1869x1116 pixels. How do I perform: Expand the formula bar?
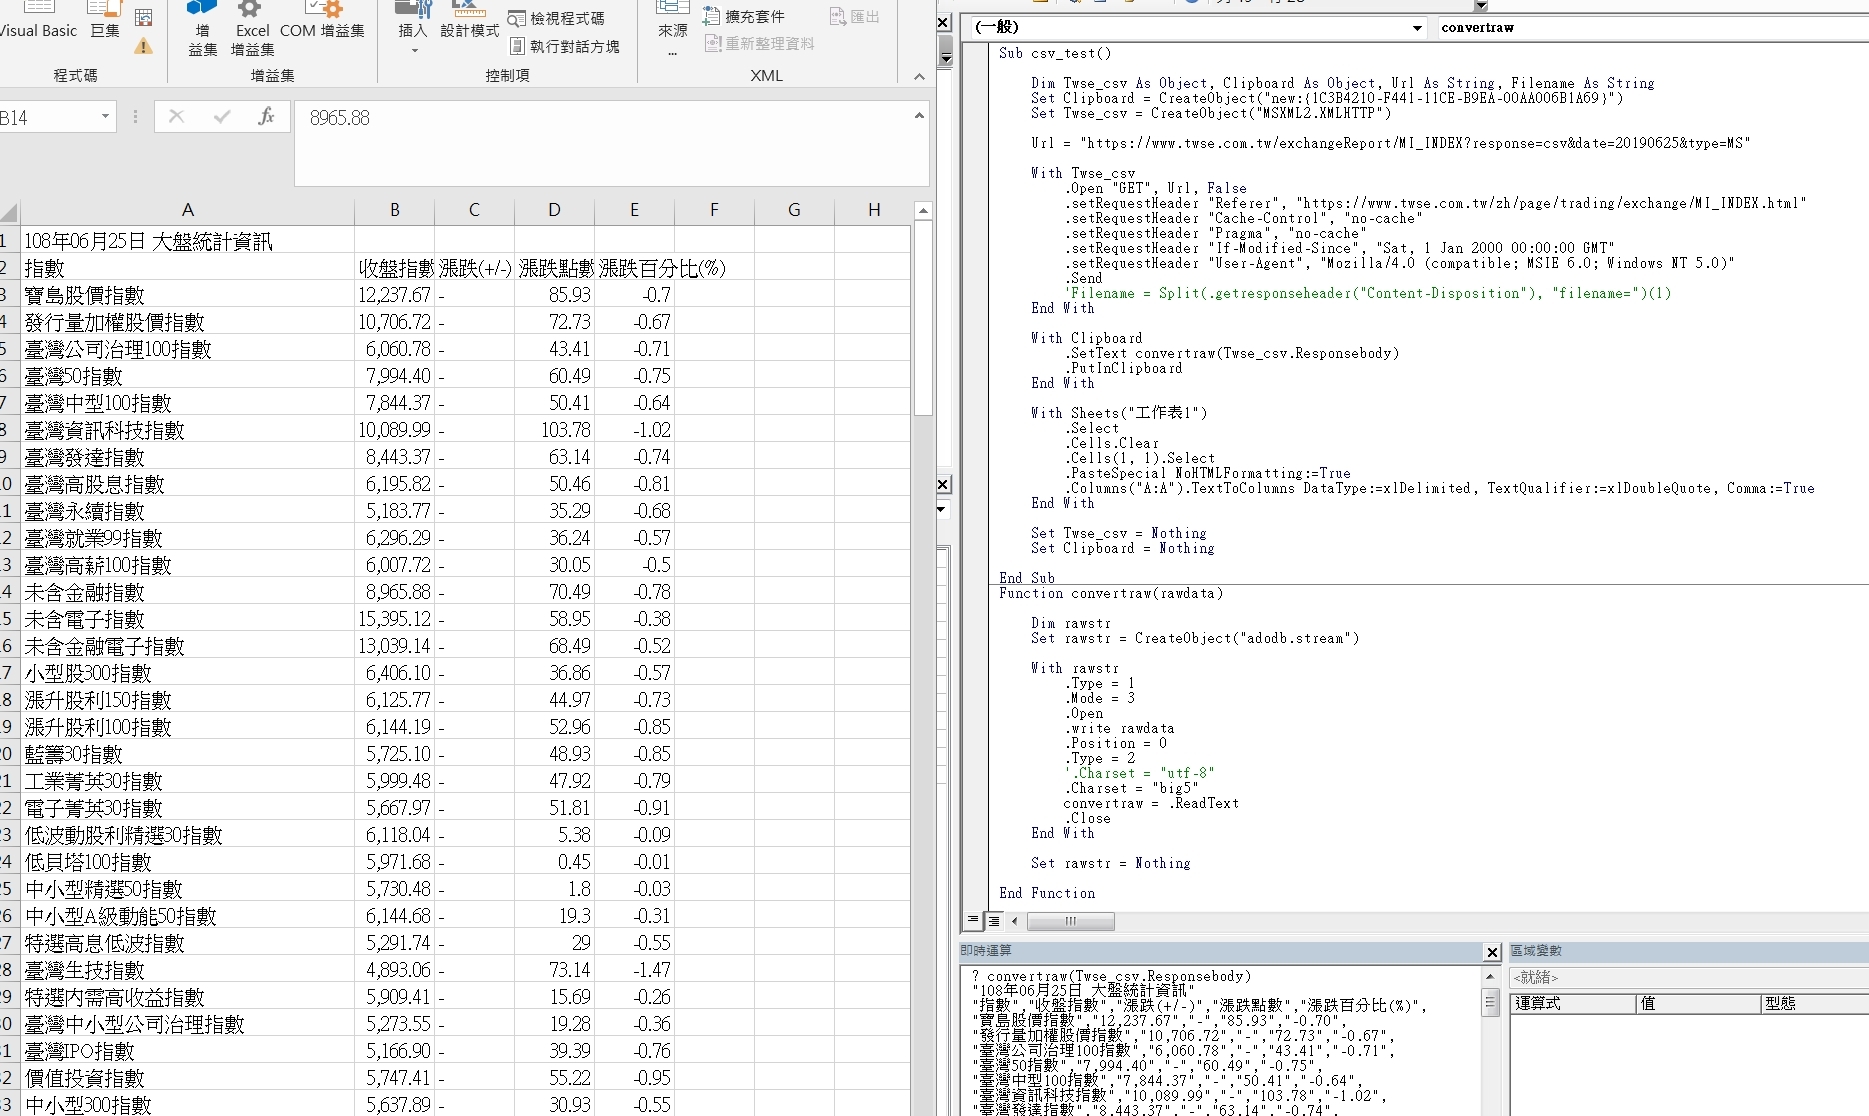click(x=919, y=116)
